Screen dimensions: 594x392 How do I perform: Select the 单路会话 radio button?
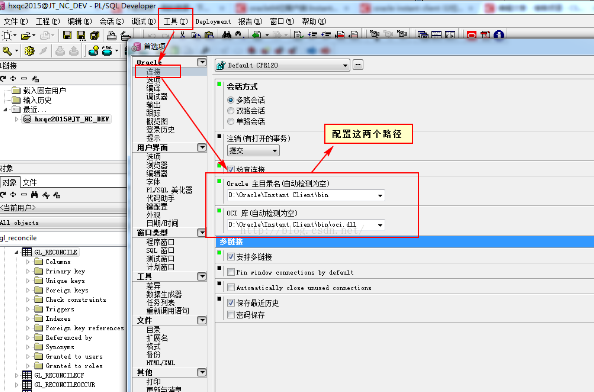pyautogui.click(x=230, y=121)
